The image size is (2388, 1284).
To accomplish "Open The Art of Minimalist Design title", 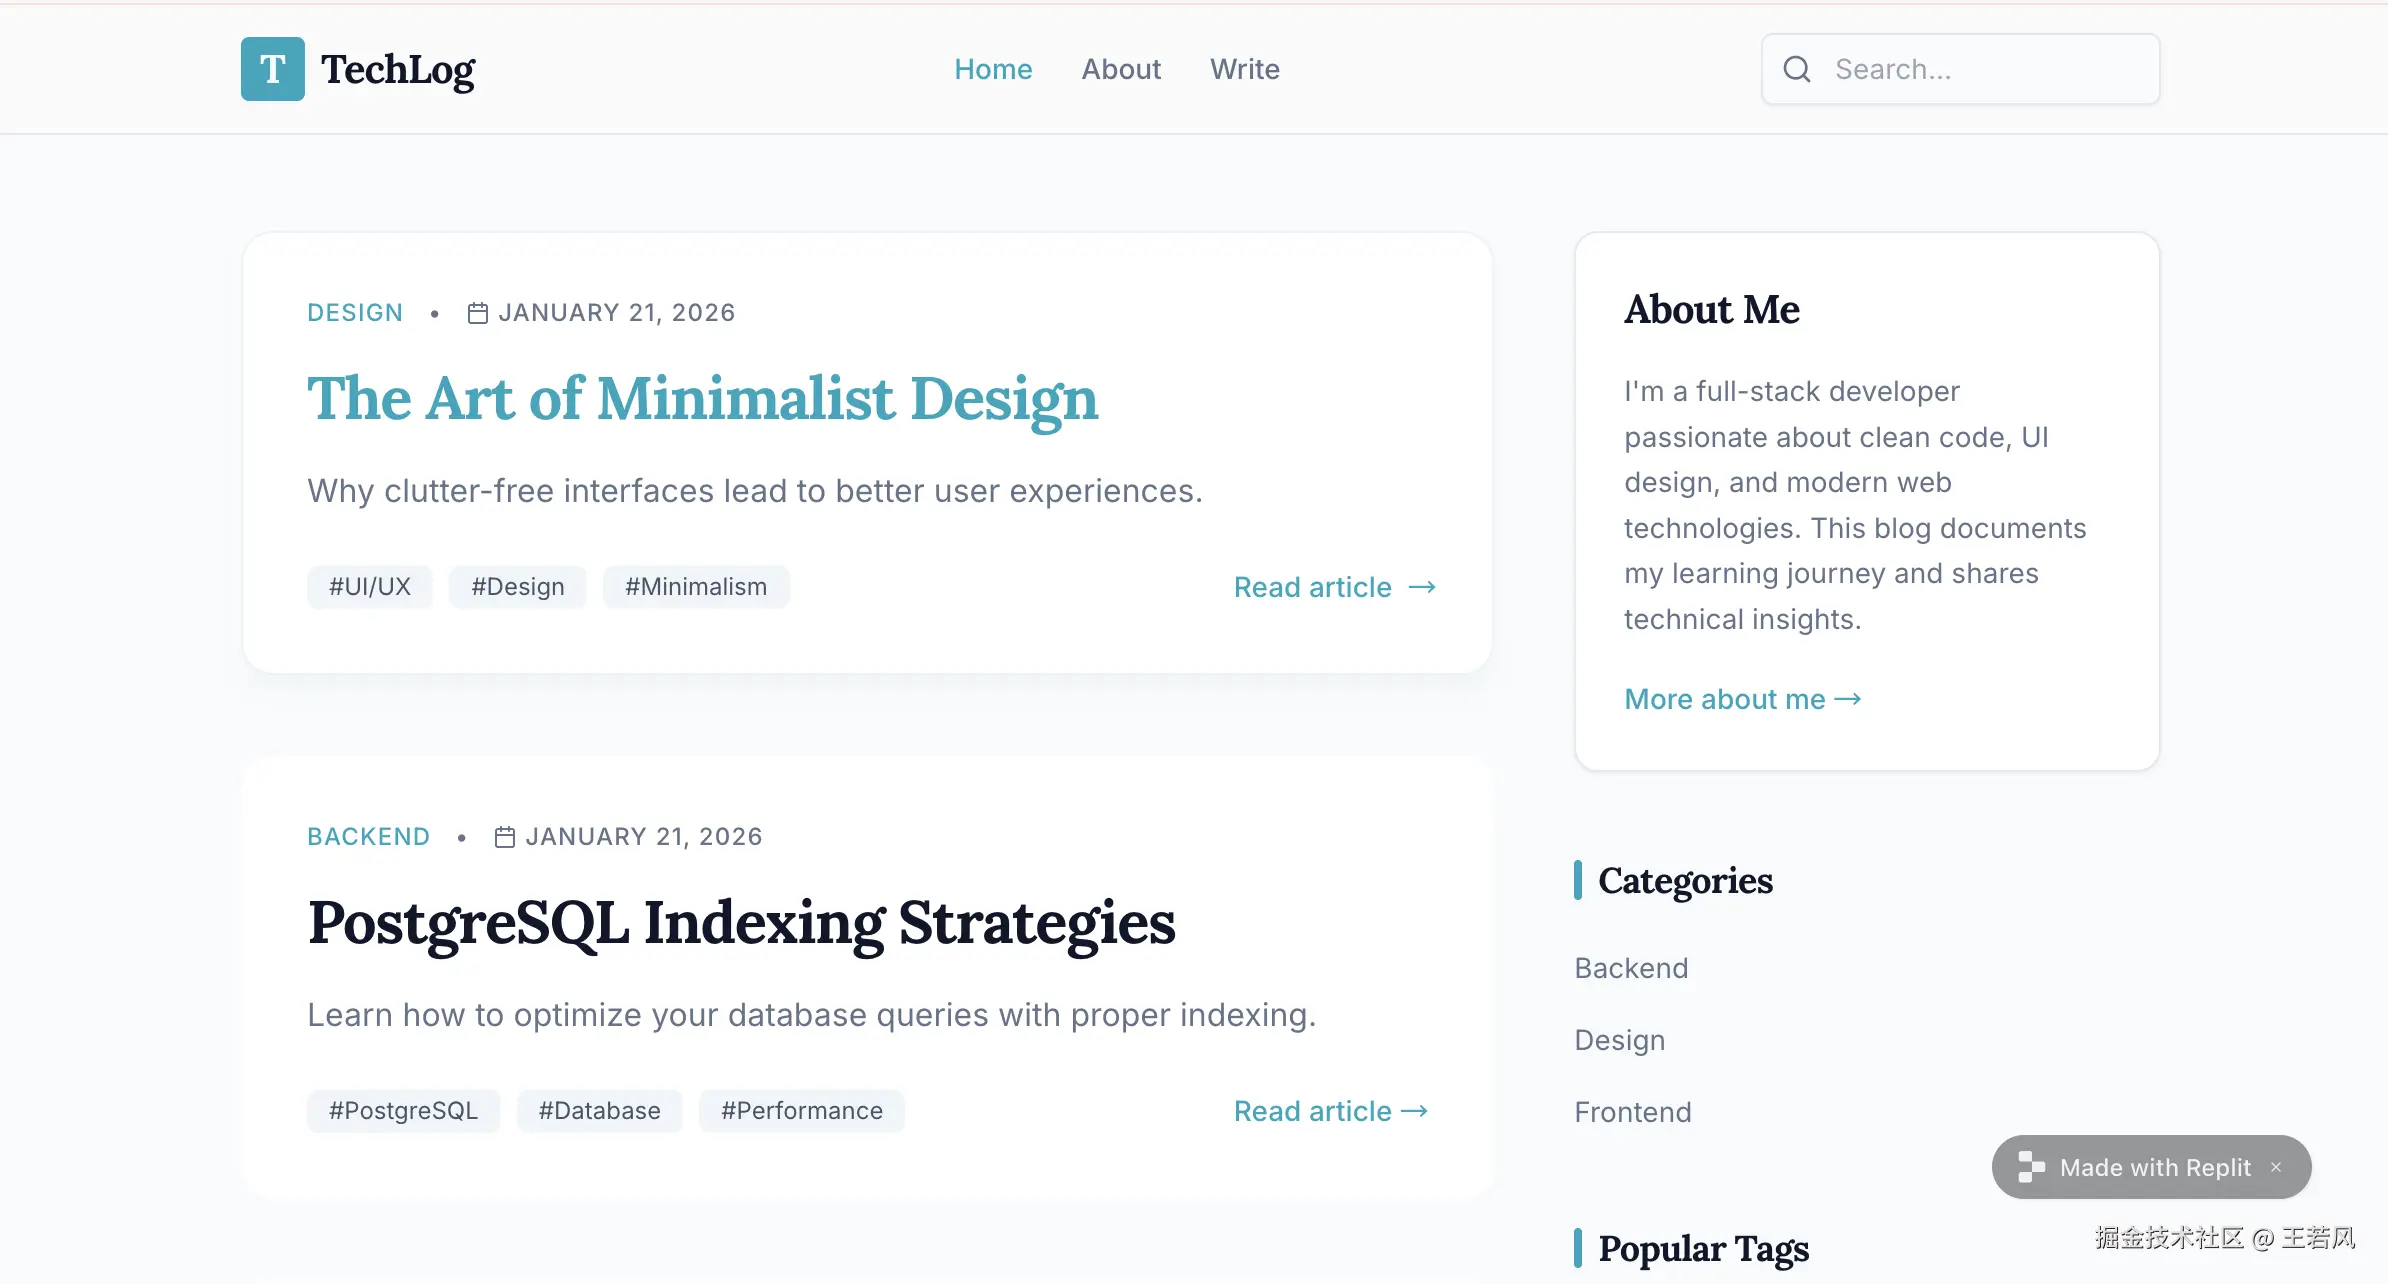I will (702, 398).
